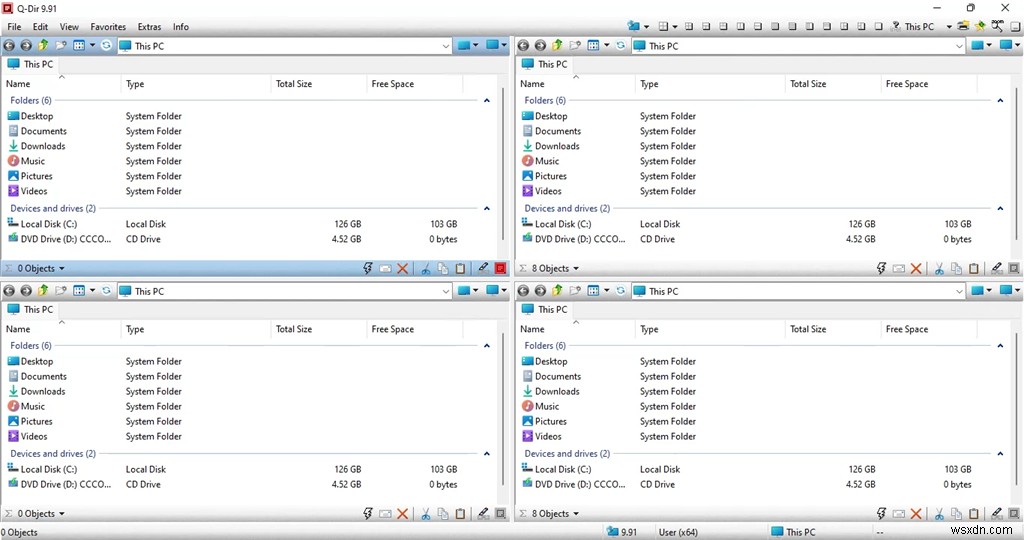Screen dimensions: 1024x540
Task: Collapse Devices and drives group in top-right pane
Action: [1000, 208]
